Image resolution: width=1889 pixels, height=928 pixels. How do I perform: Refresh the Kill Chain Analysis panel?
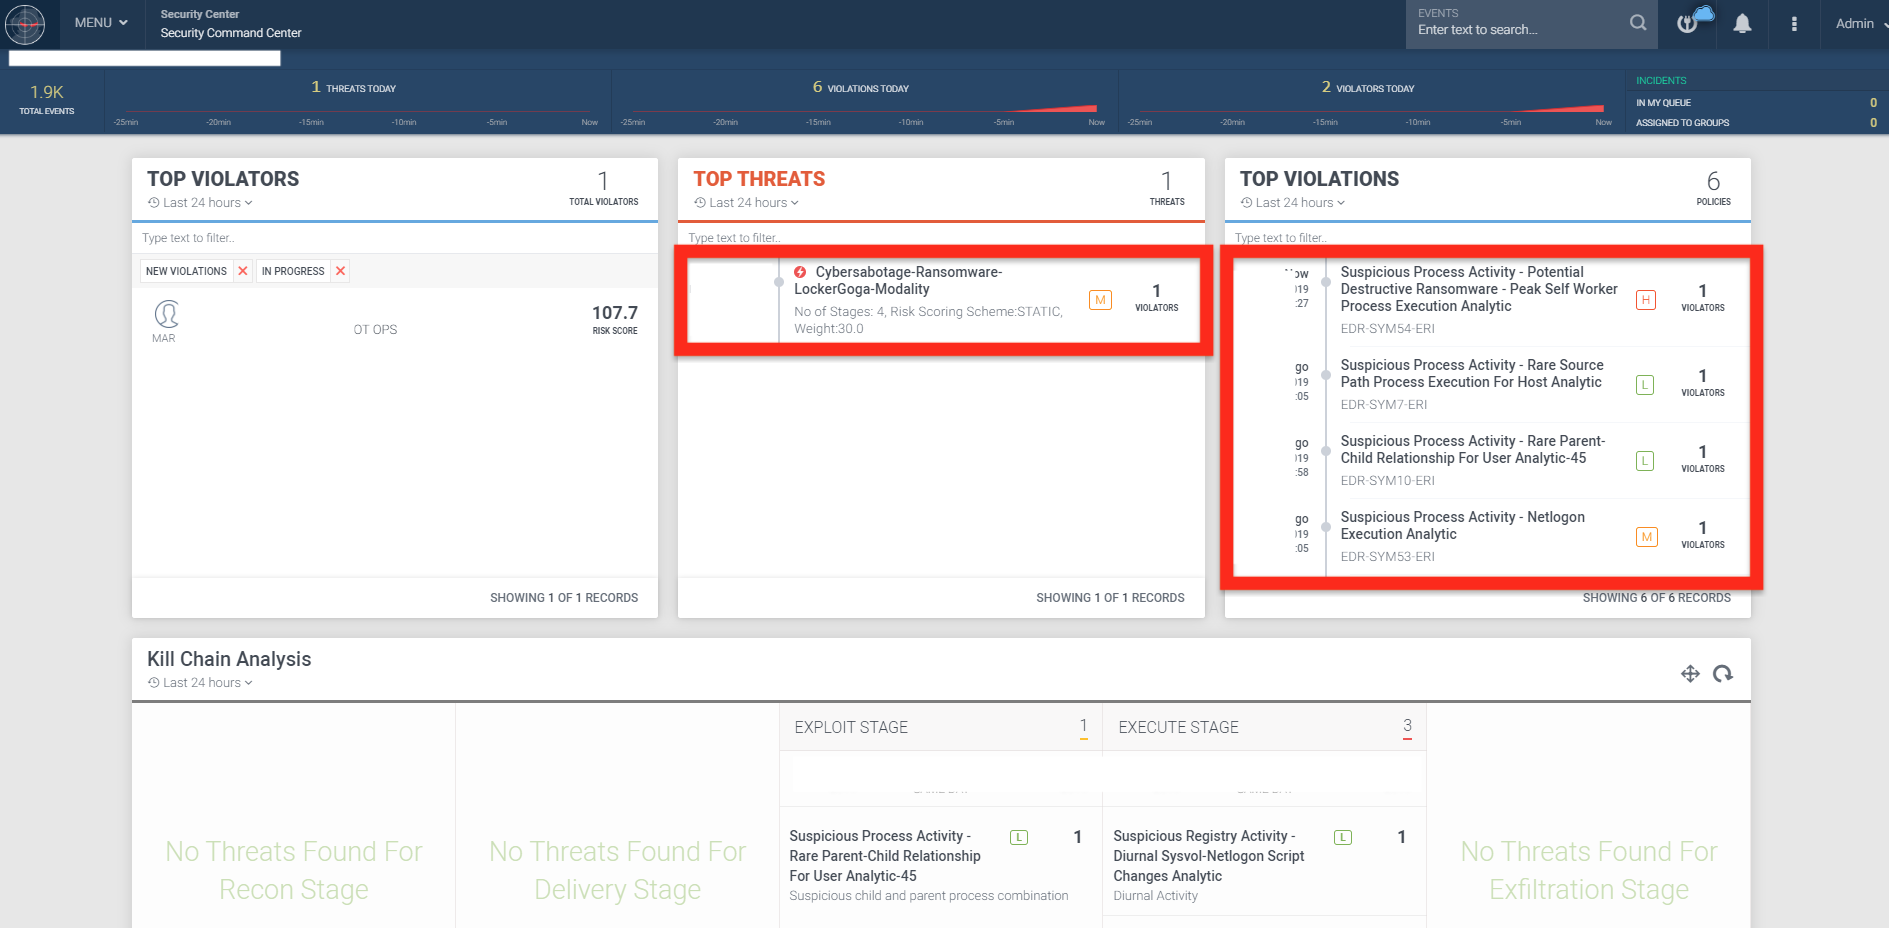(x=1722, y=674)
